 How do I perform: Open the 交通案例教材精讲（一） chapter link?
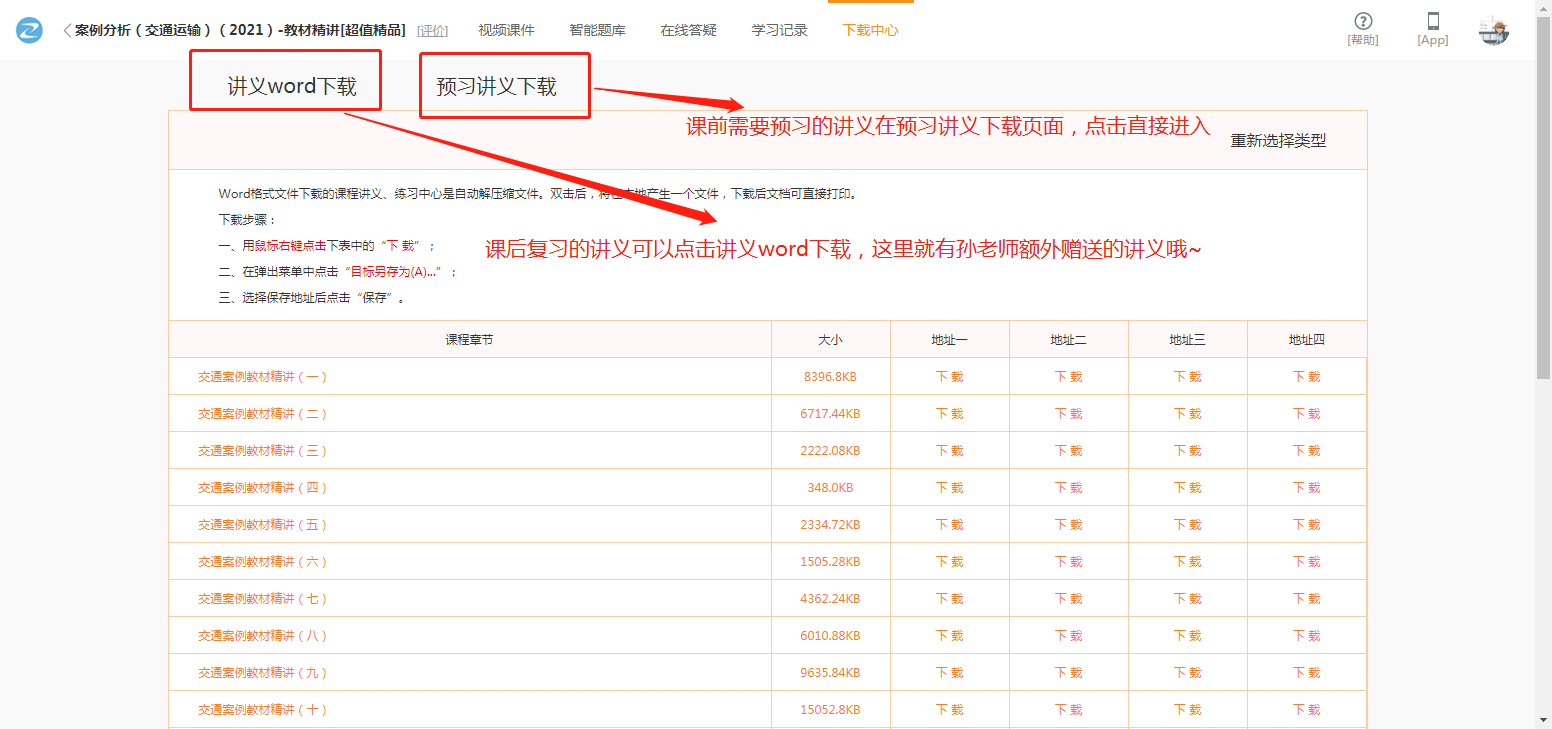262,377
